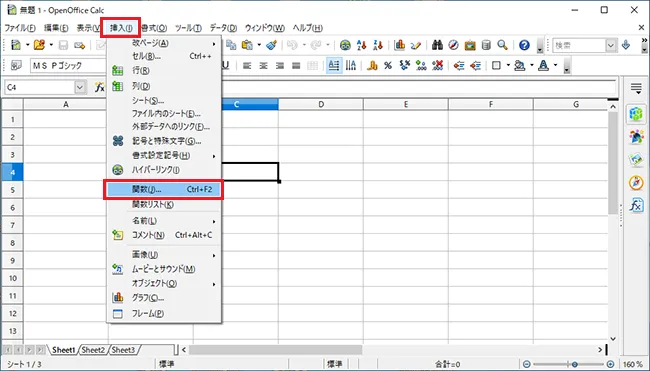Apply percent number format icon

[x=388, y=65]
